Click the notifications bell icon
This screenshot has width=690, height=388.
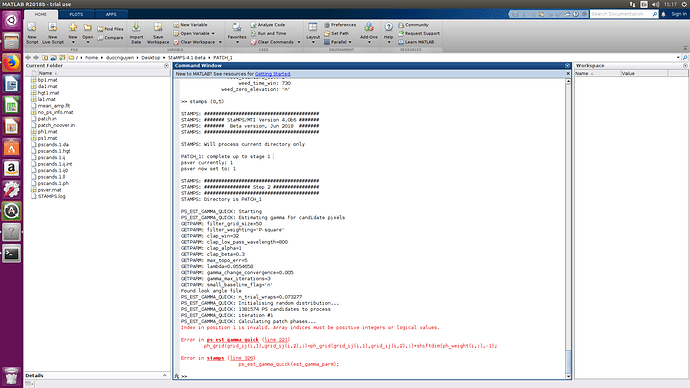tap(664, 14)
